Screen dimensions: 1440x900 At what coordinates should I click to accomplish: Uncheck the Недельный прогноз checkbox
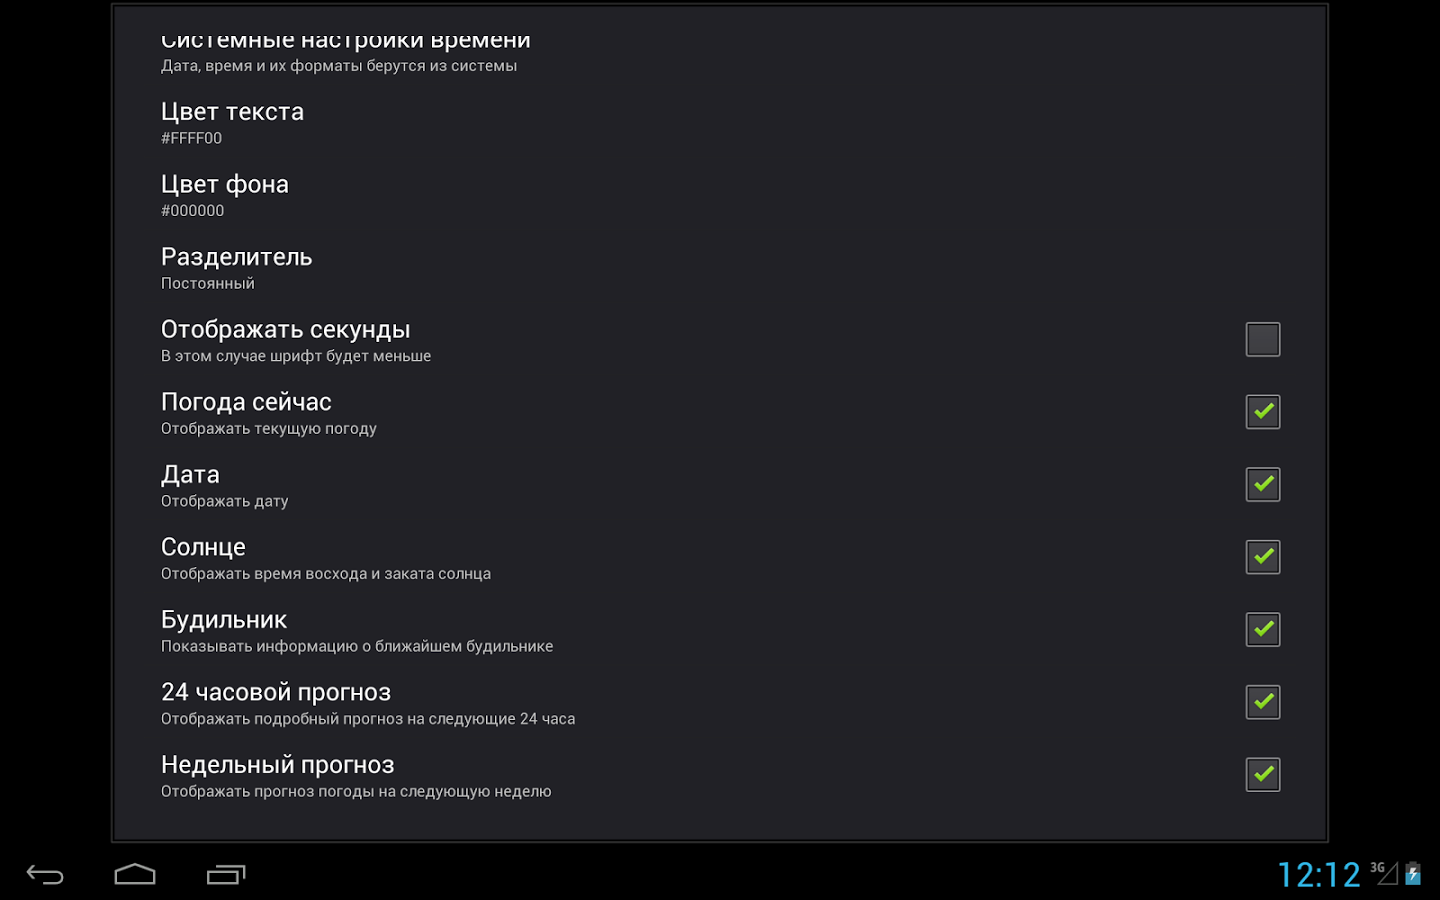pos(1263,774)
